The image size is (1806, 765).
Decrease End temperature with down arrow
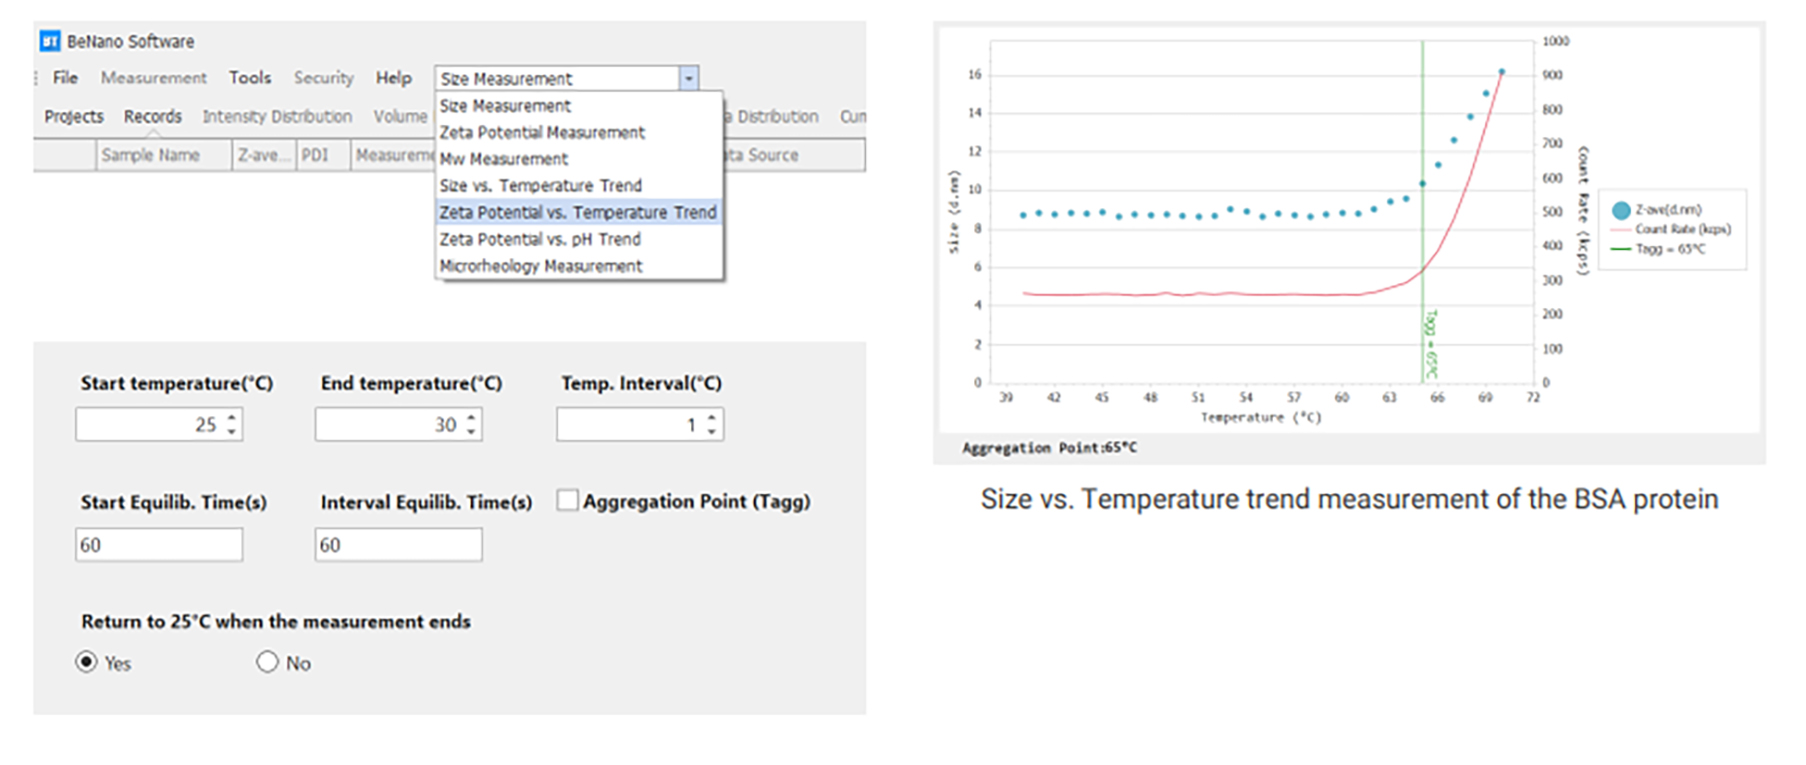[x=472, y=431]
